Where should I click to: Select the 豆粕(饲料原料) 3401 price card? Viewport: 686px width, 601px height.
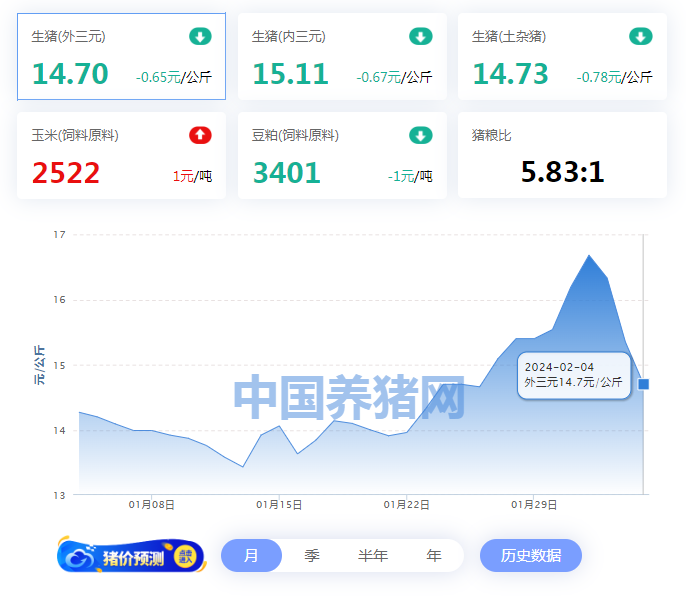tap(342, 155)
